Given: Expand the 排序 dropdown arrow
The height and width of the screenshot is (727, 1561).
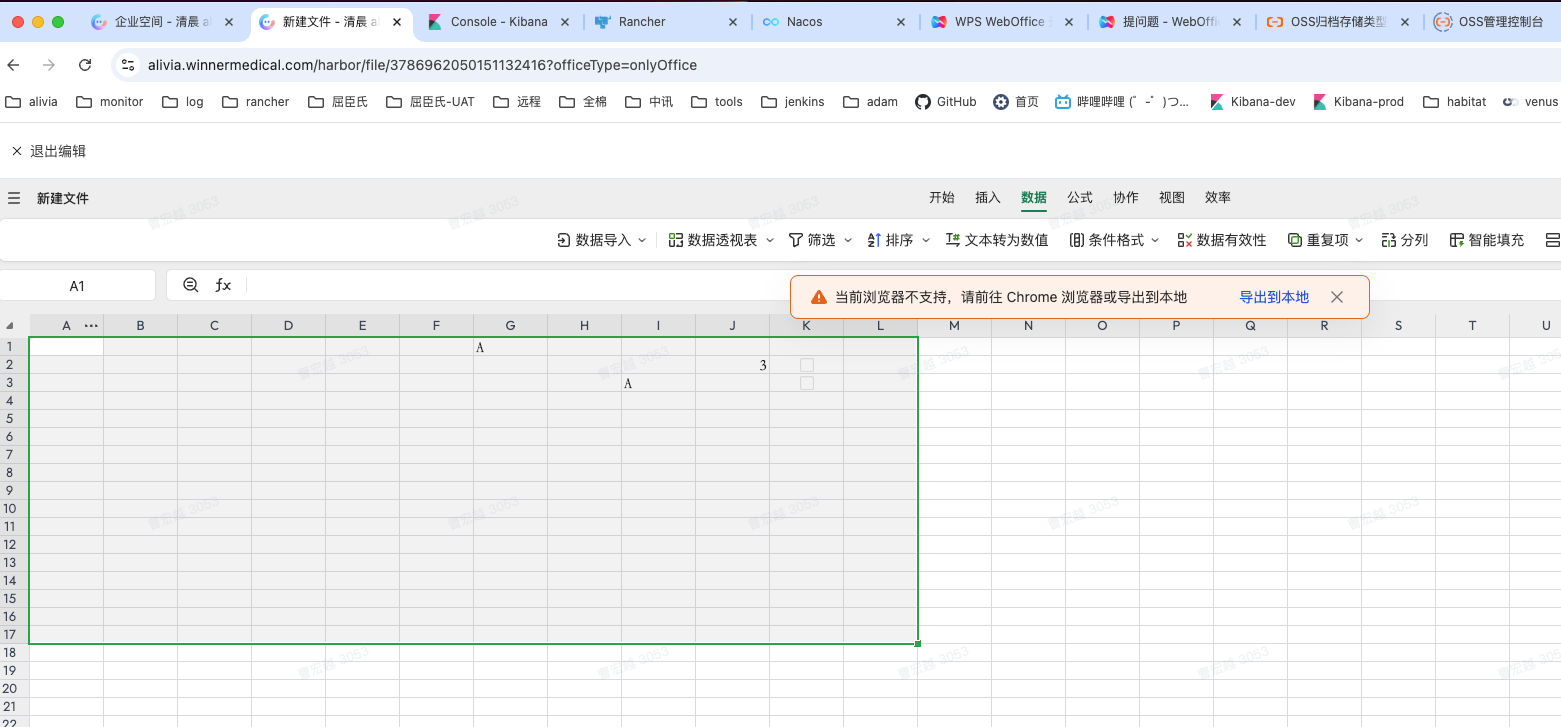Looking at the screenshot, I should (x=926, y=240).
